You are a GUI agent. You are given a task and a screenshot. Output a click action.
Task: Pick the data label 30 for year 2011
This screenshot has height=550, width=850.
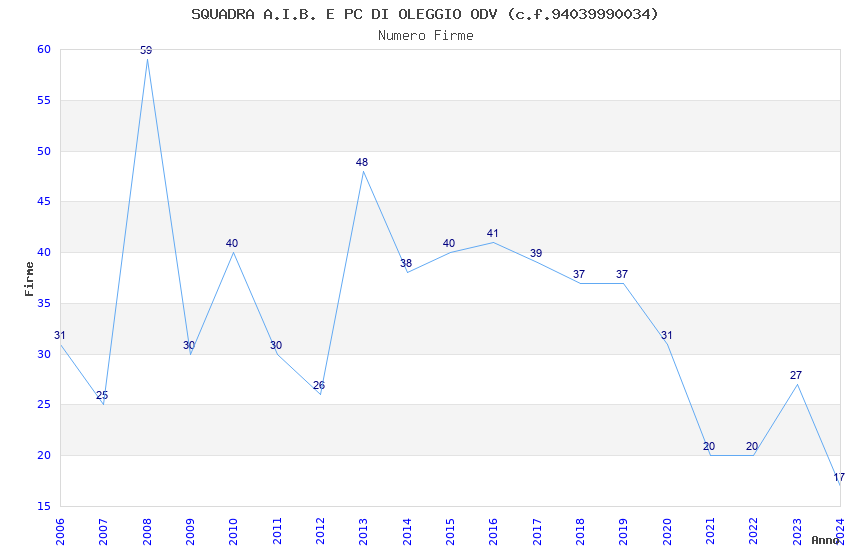click(276, 345)
